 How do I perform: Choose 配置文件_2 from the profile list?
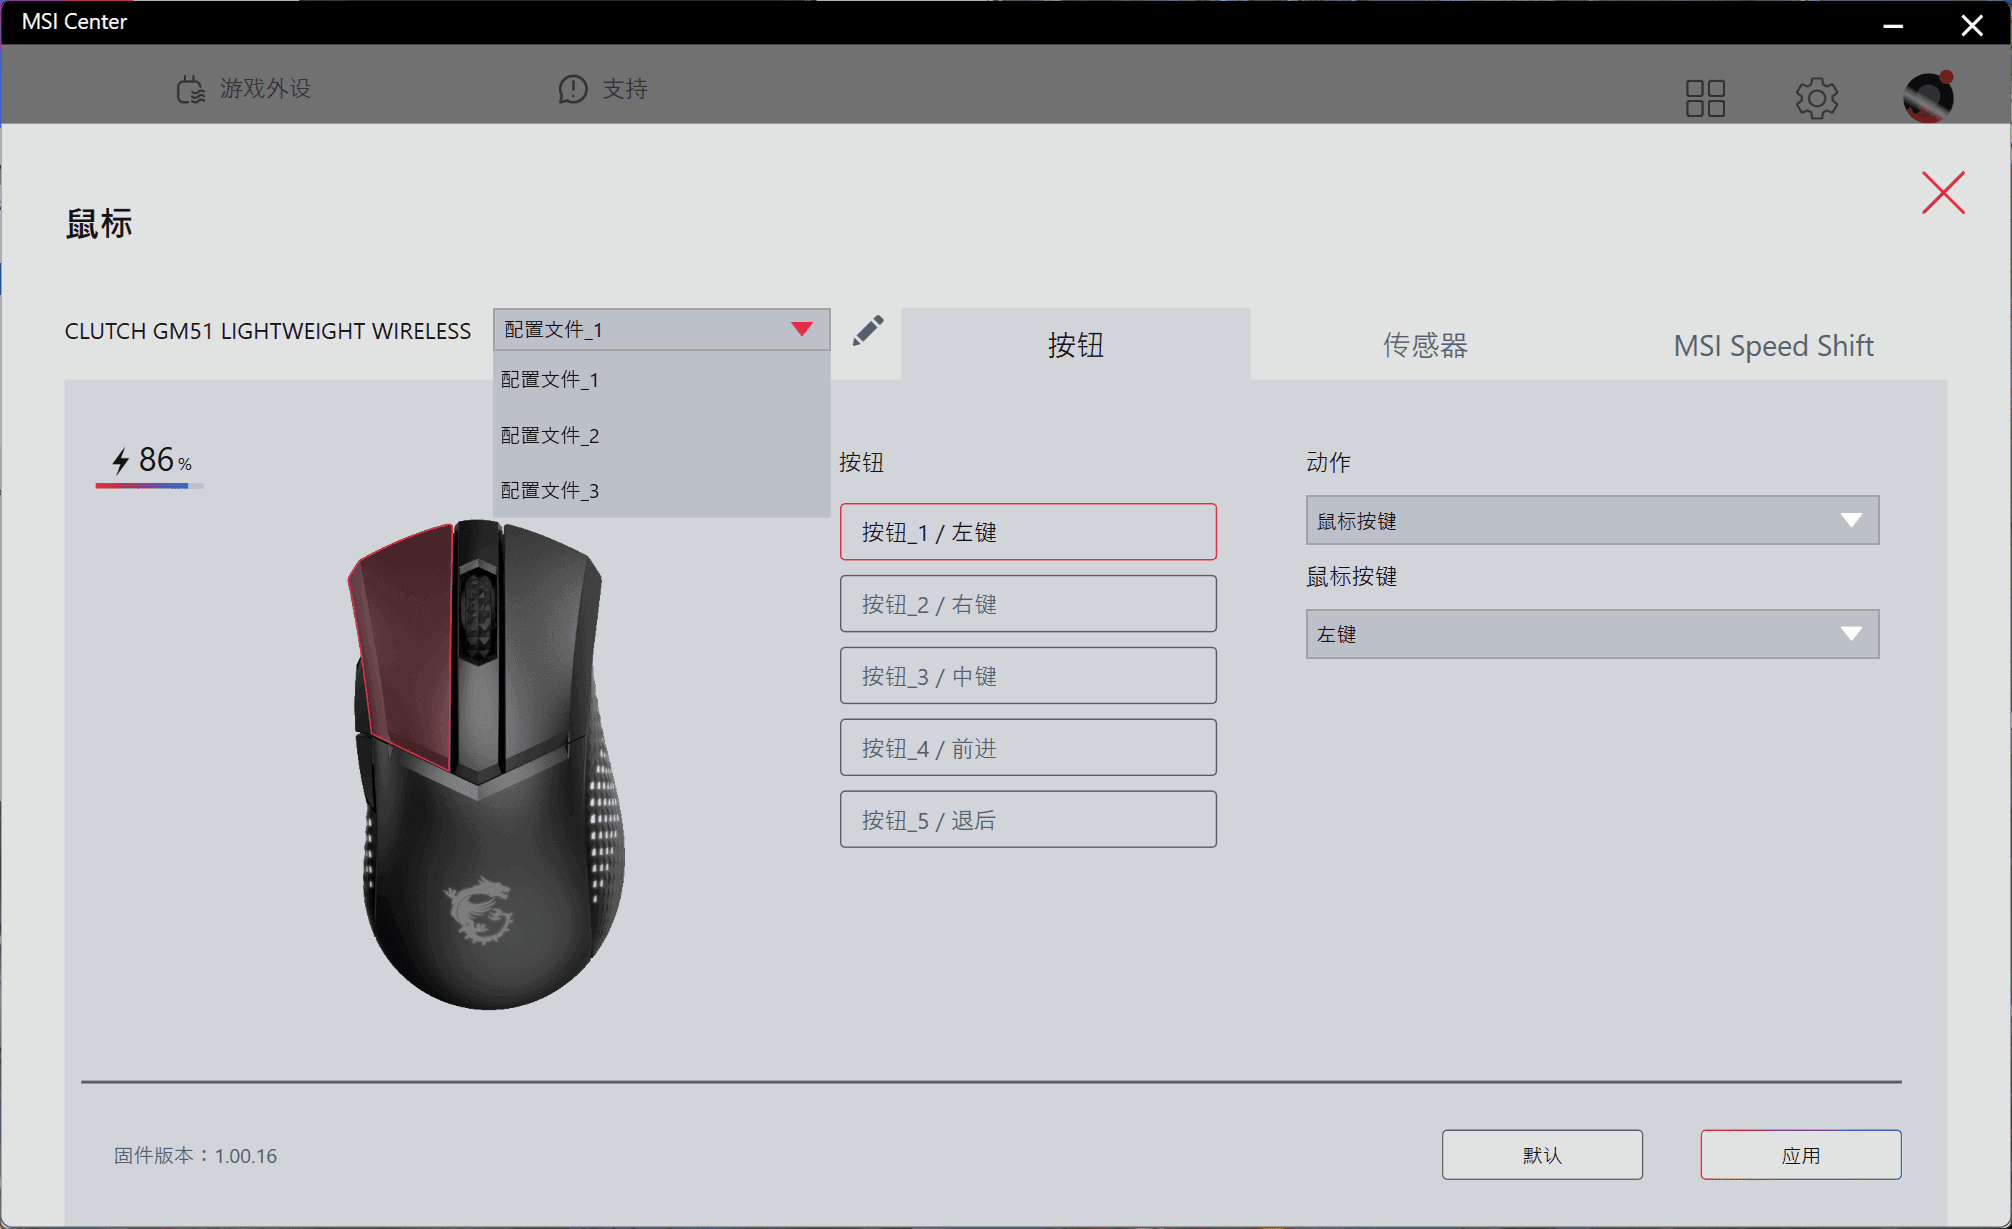(x=661, y=435)
